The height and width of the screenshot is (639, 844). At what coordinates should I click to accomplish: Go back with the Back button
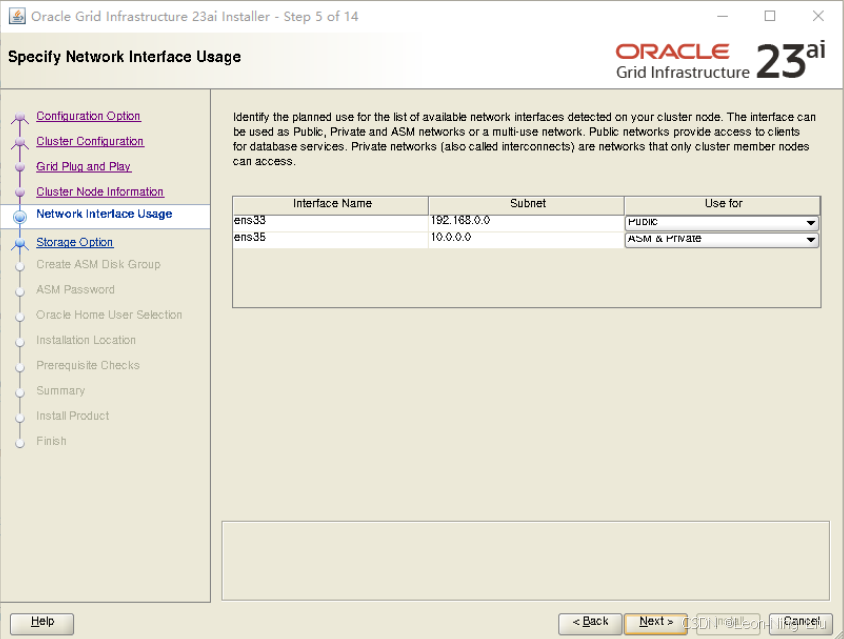click(590, 623)
